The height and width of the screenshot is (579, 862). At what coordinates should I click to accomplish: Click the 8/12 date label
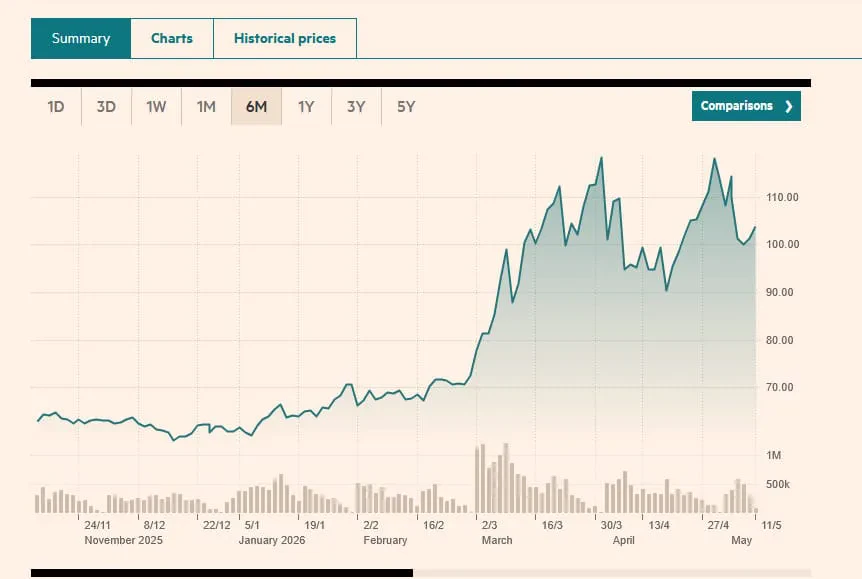[154, 525]
